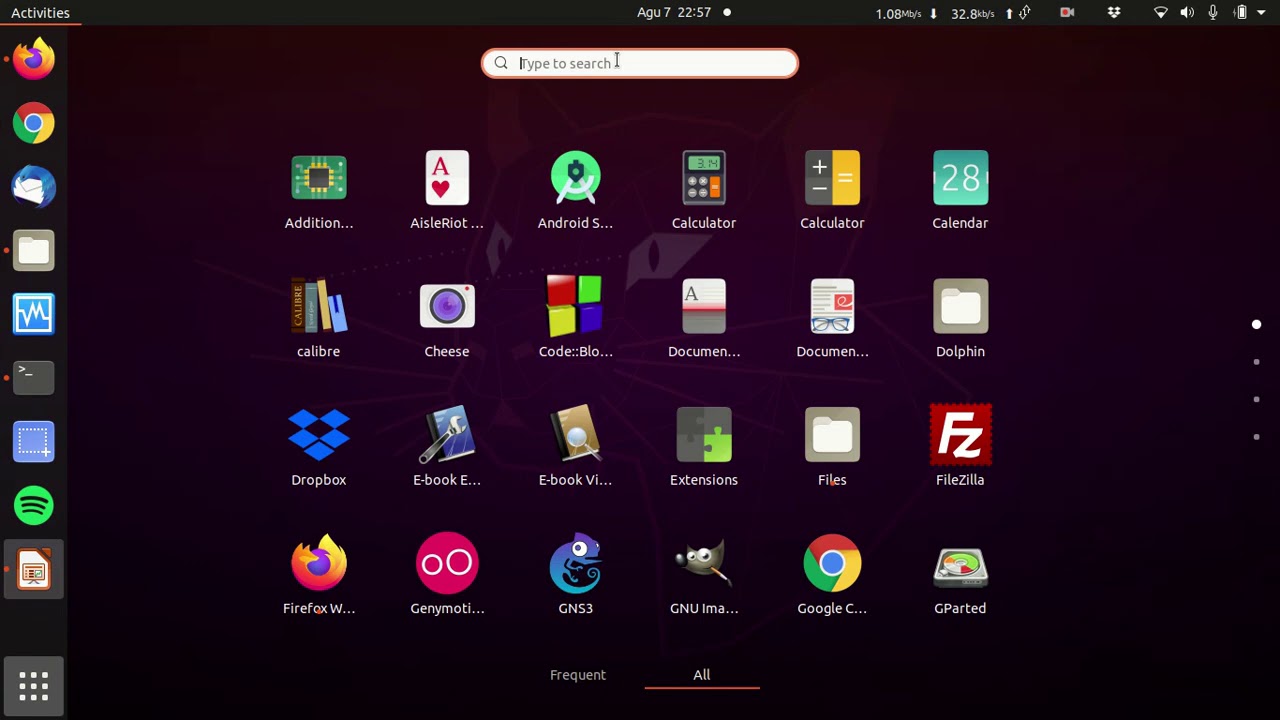Open Terminal from the dock
The height and width of the screenshot is (720, 1280).
[x=34, y=378]
